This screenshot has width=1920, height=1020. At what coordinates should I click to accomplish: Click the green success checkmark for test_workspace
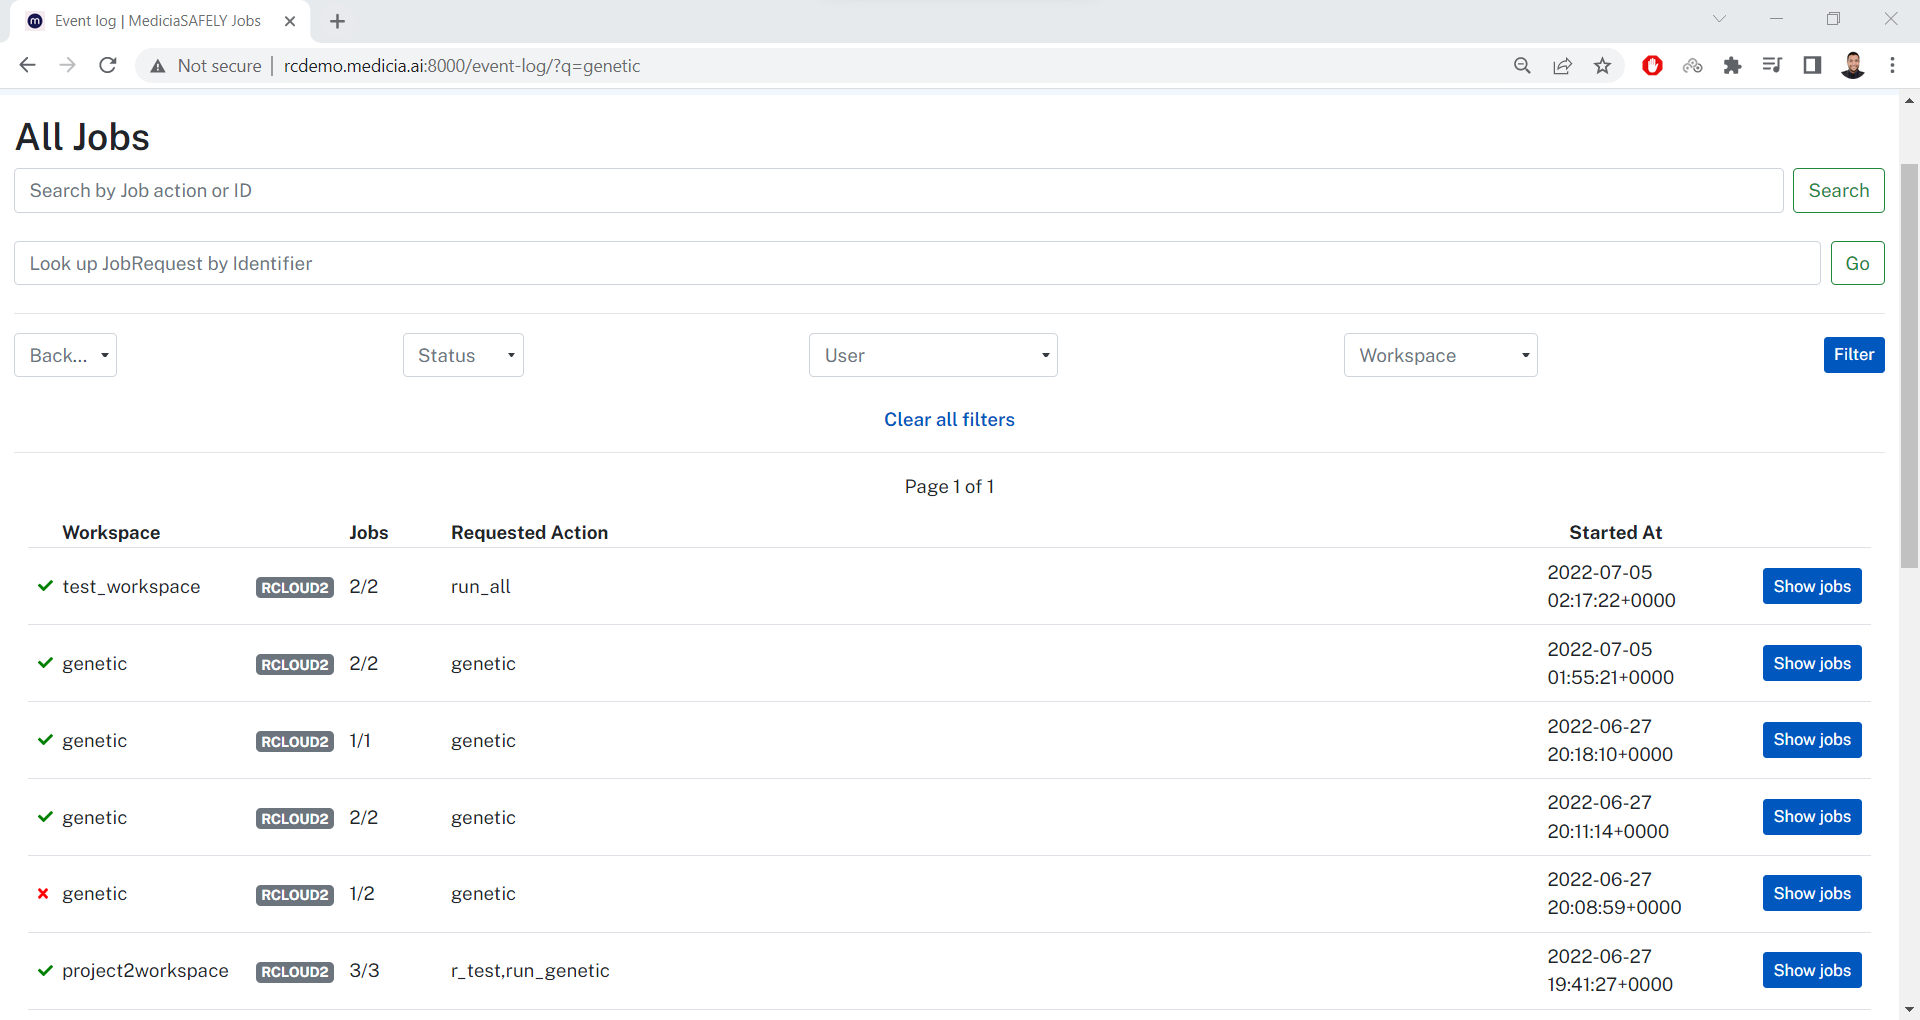click(45, 586)
